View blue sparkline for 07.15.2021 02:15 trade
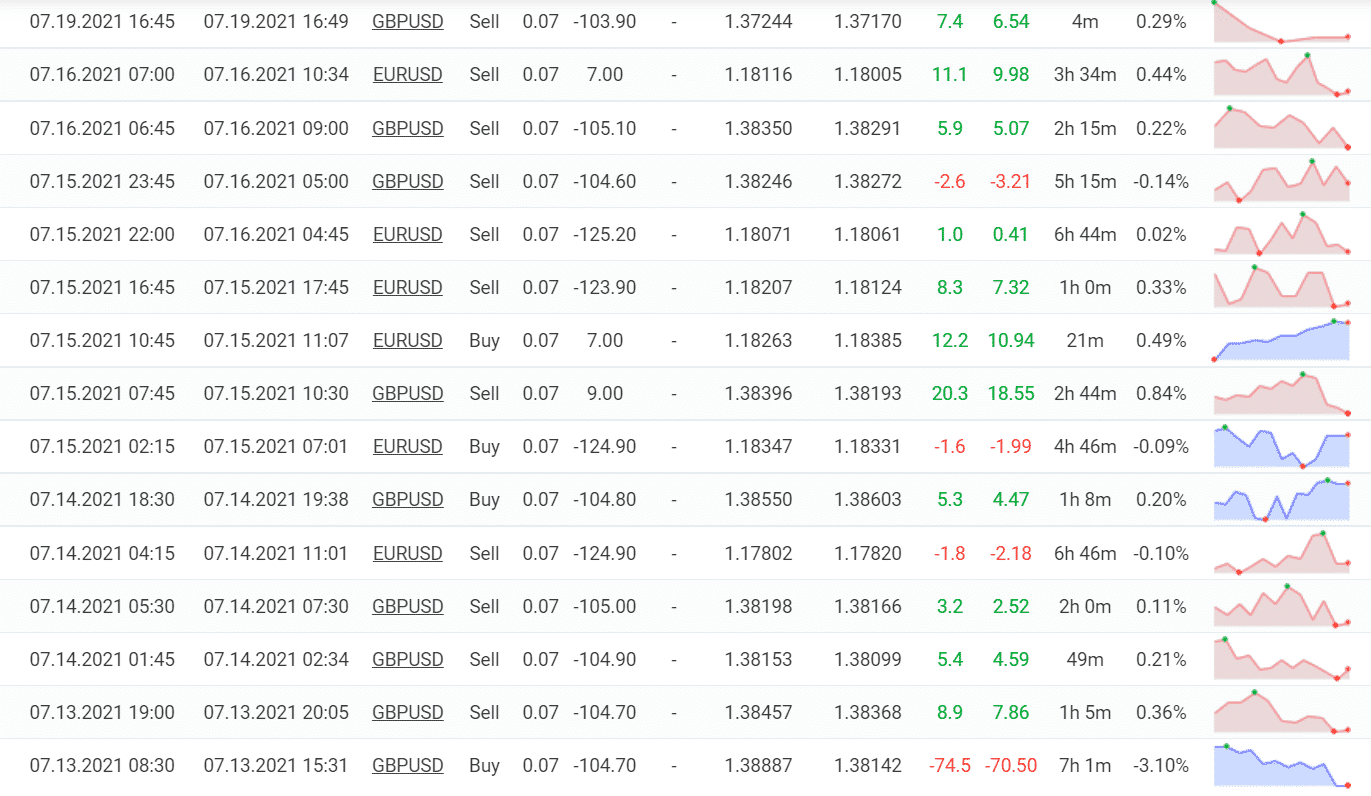Viewport: 1371px width, 796px height. pyautogui.click(x=1282, y=446)
